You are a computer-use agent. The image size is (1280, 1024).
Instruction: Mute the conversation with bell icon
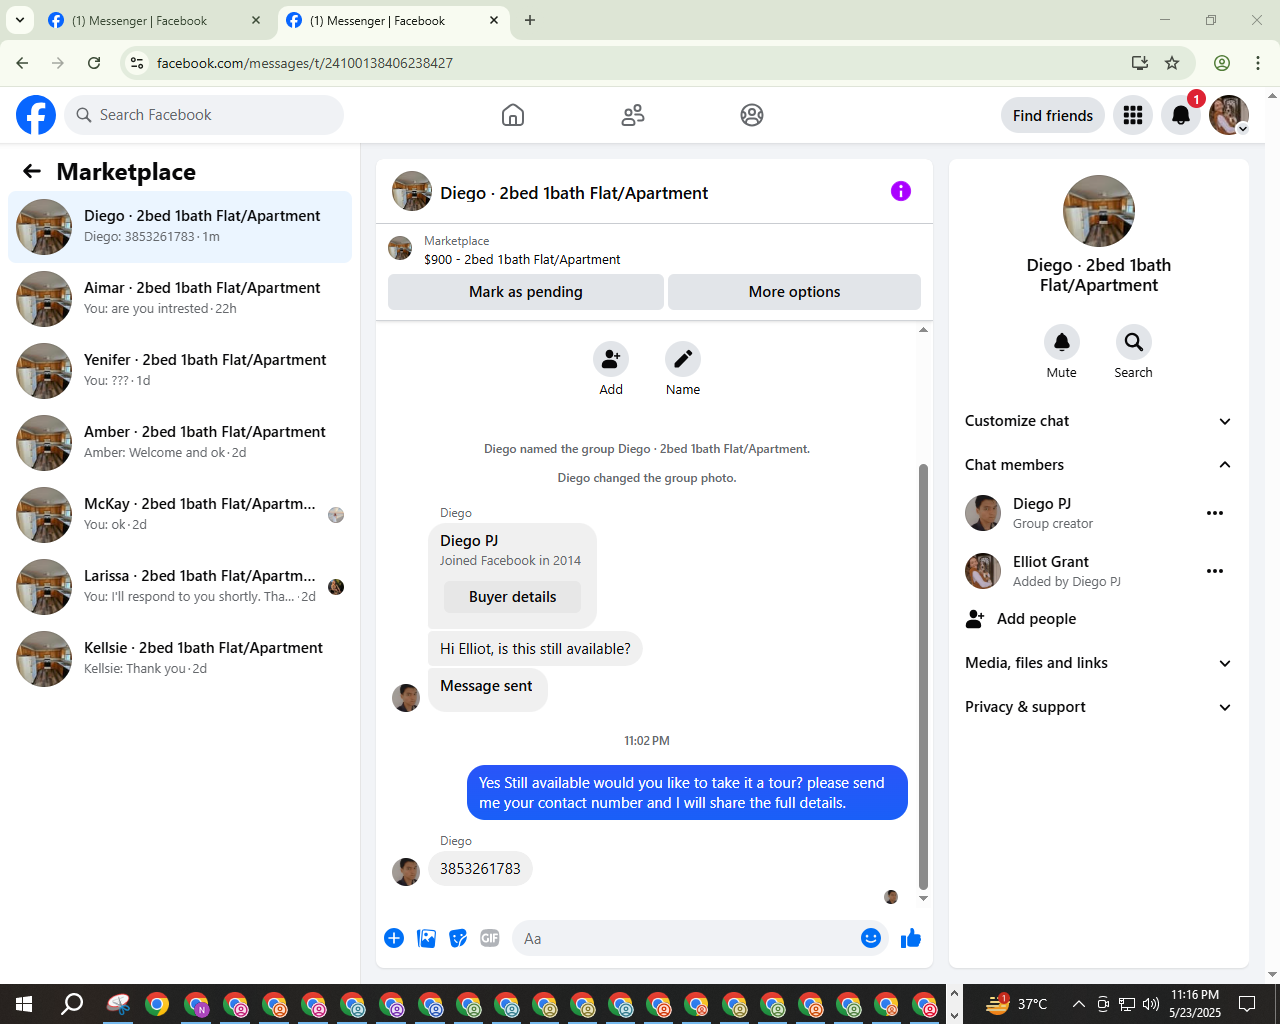pos(1062,342)
